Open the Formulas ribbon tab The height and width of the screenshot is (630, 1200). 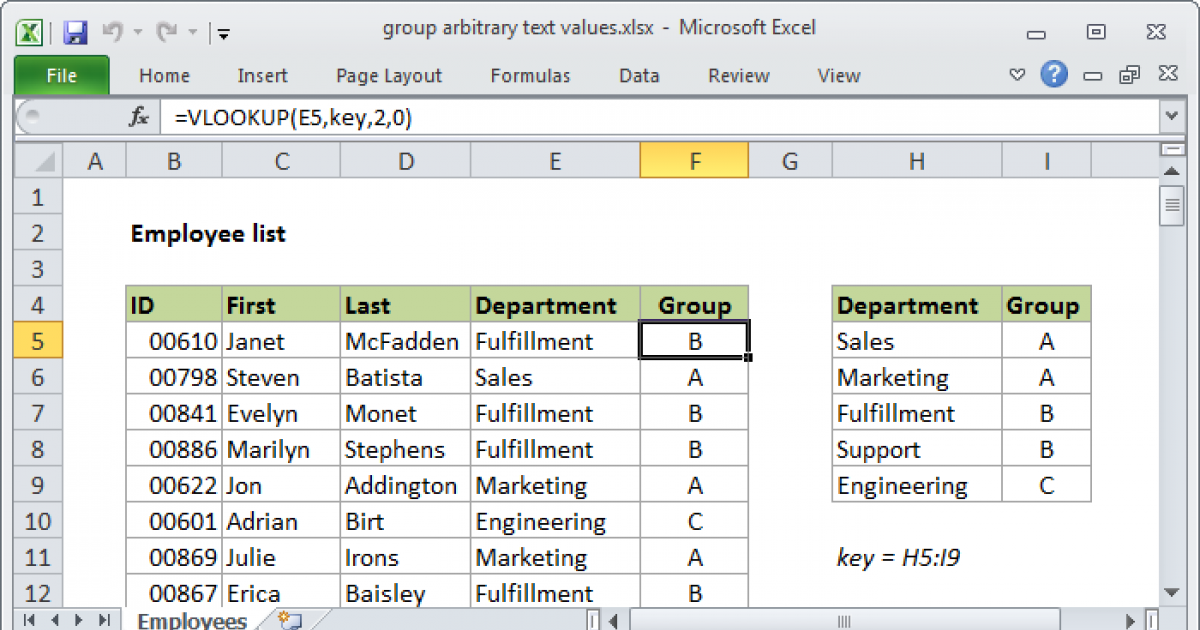530,76
